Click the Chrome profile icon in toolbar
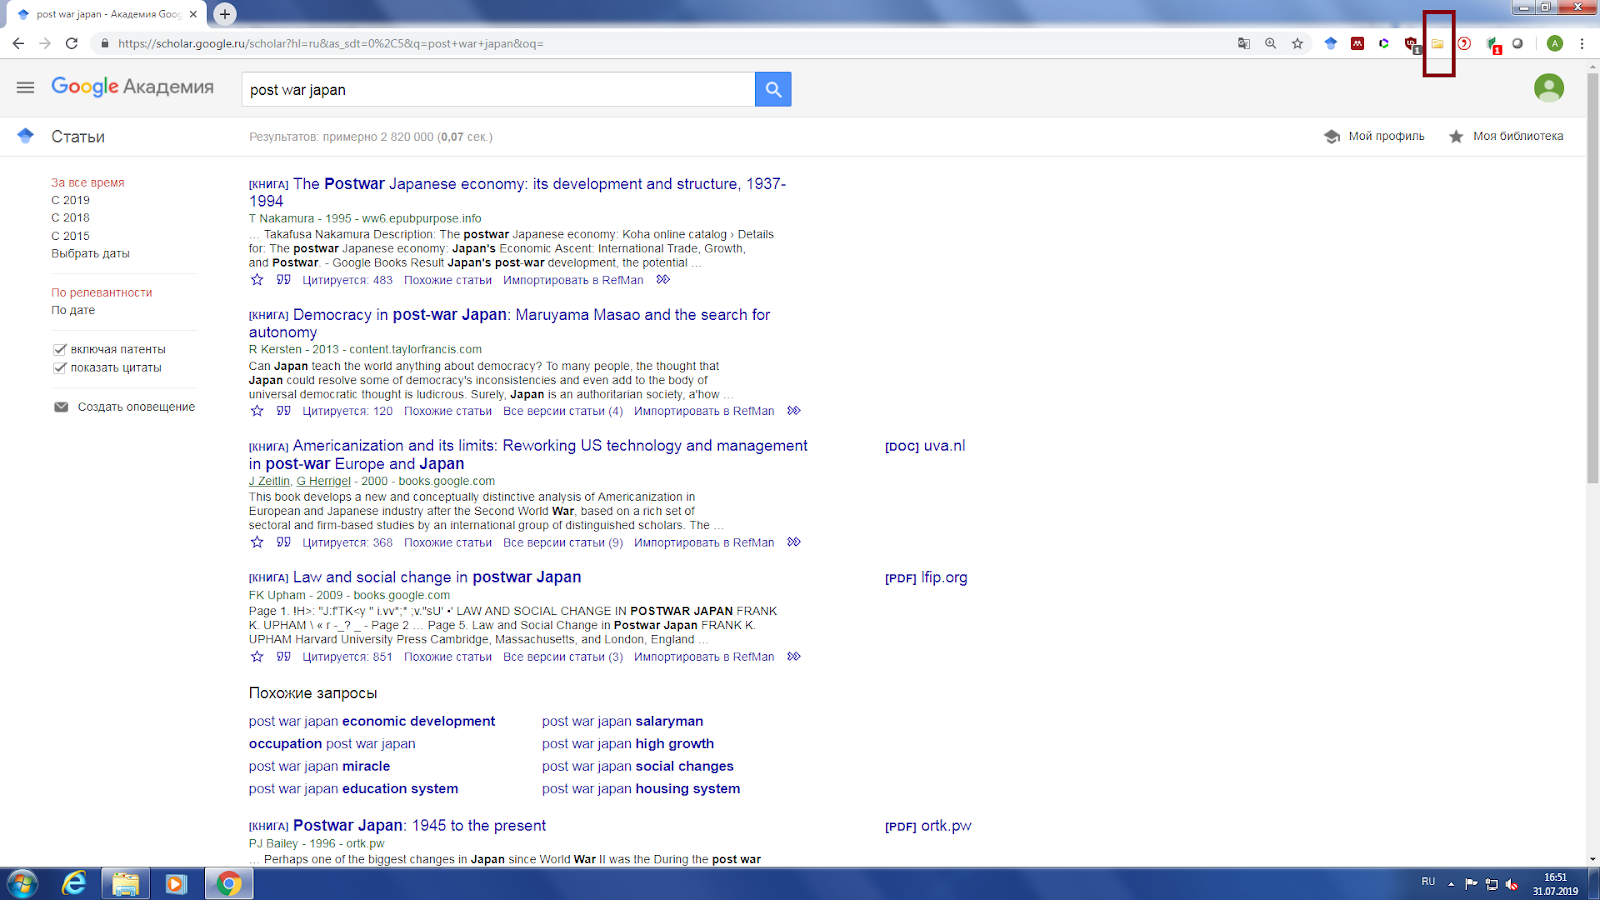 pyautogui.click(x=1554, y=43)
